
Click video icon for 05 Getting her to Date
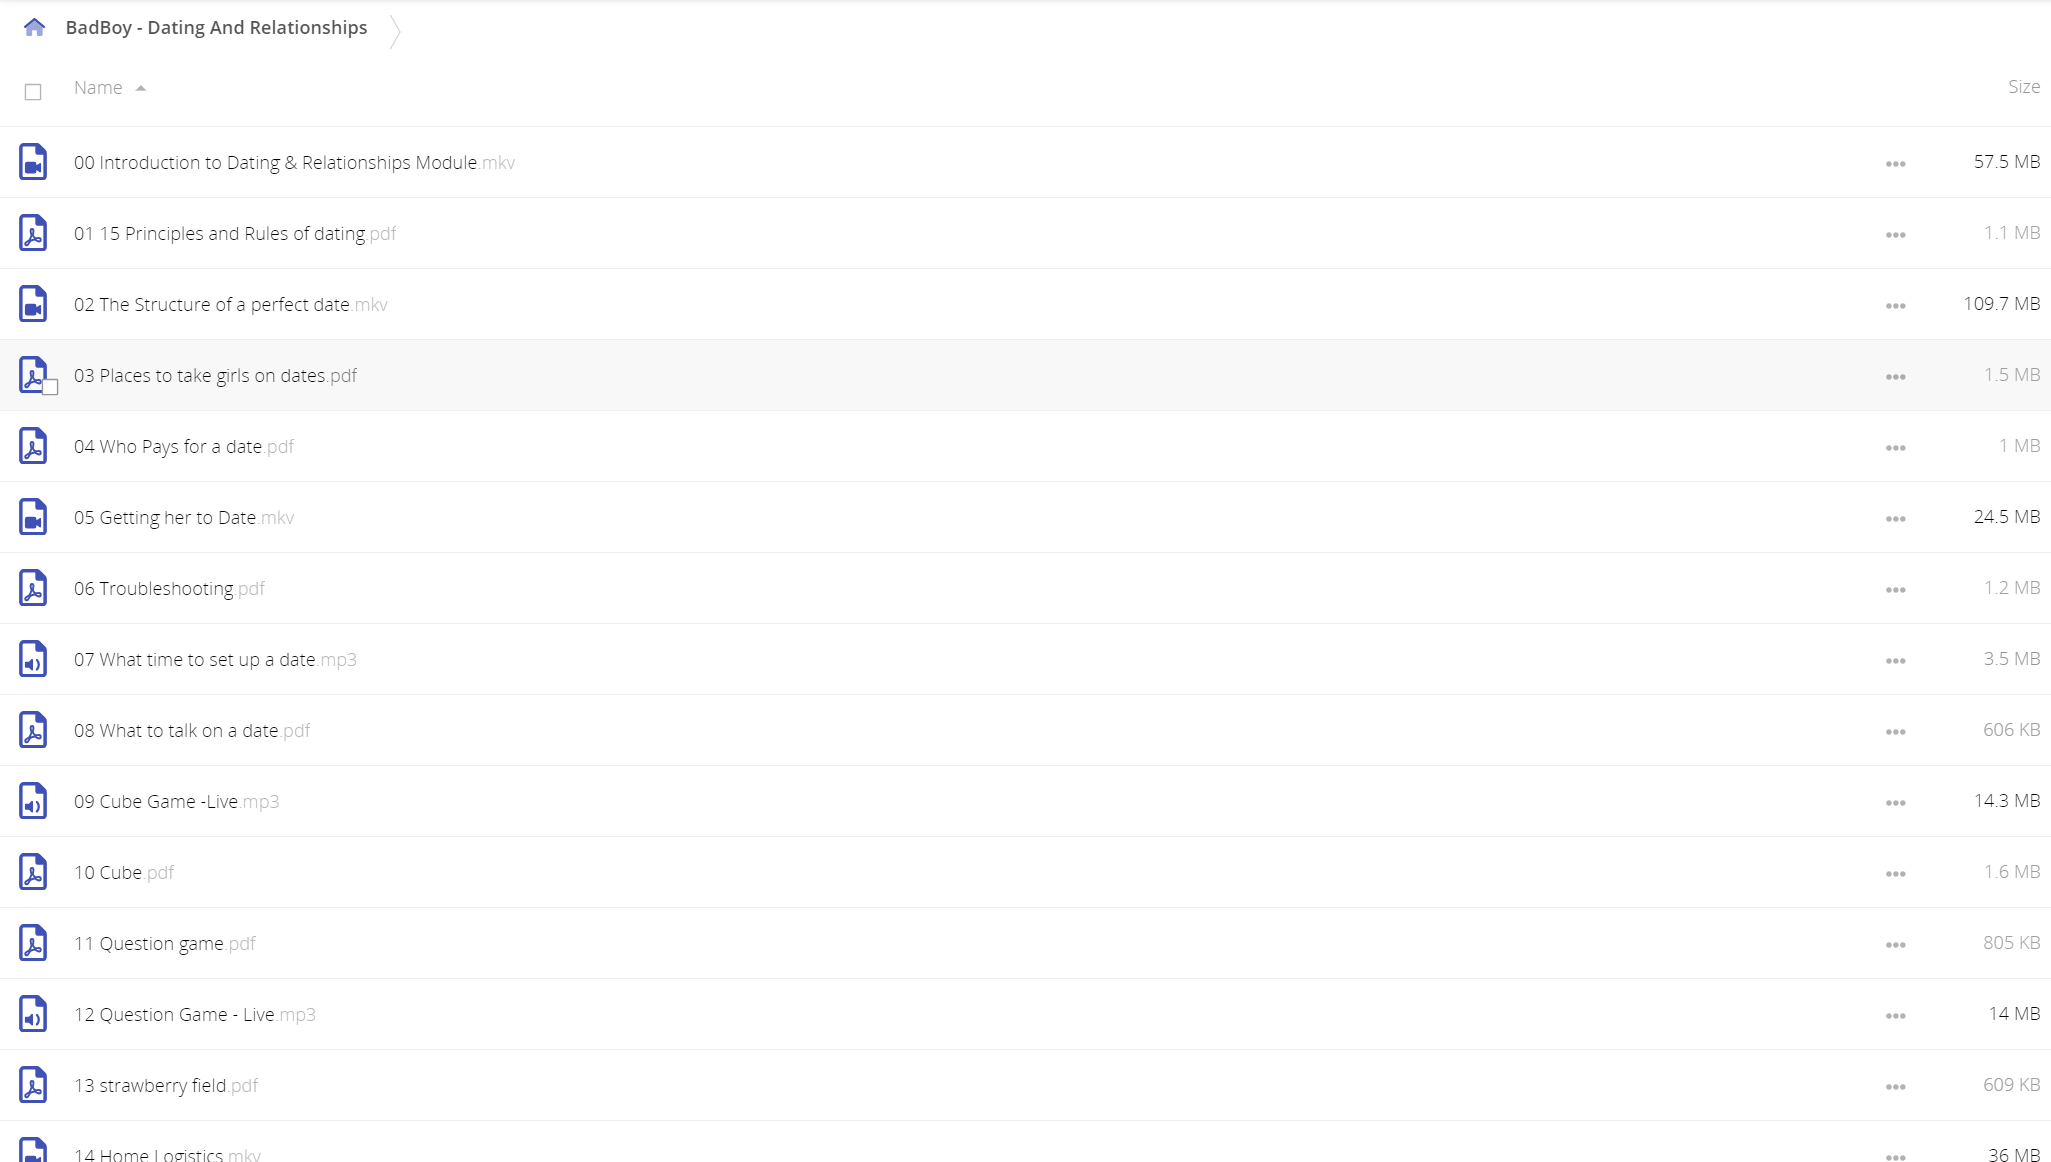tap(33, 517)
